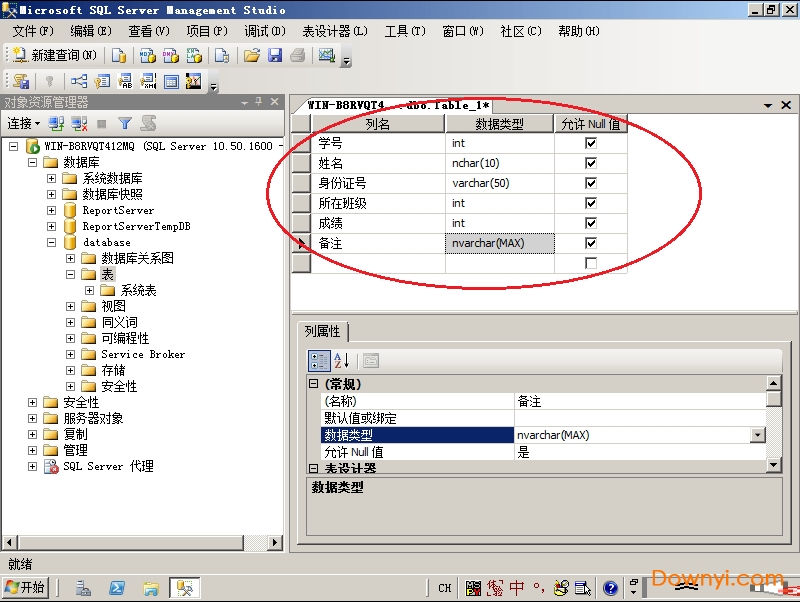Open the 表设计器 menu
Screen dimensions: 800x602
pos(334,31)
